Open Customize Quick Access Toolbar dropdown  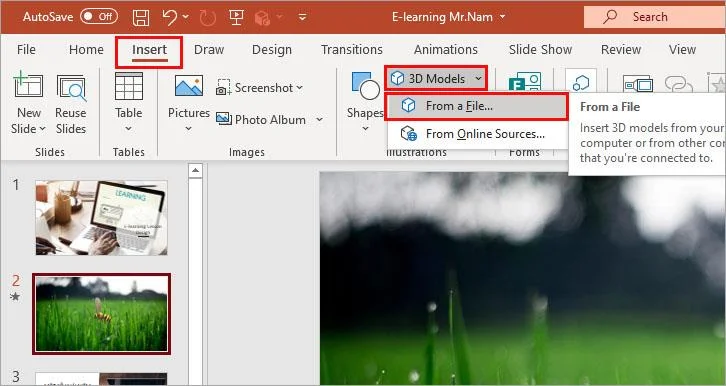(x=302, y=18)
